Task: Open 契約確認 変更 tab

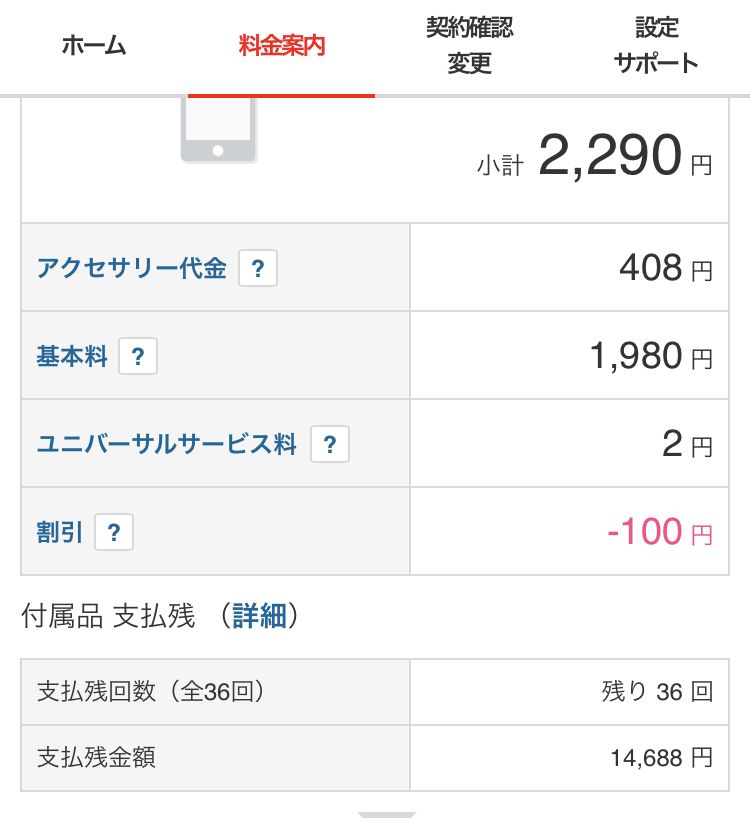Action: click(469, 46)
